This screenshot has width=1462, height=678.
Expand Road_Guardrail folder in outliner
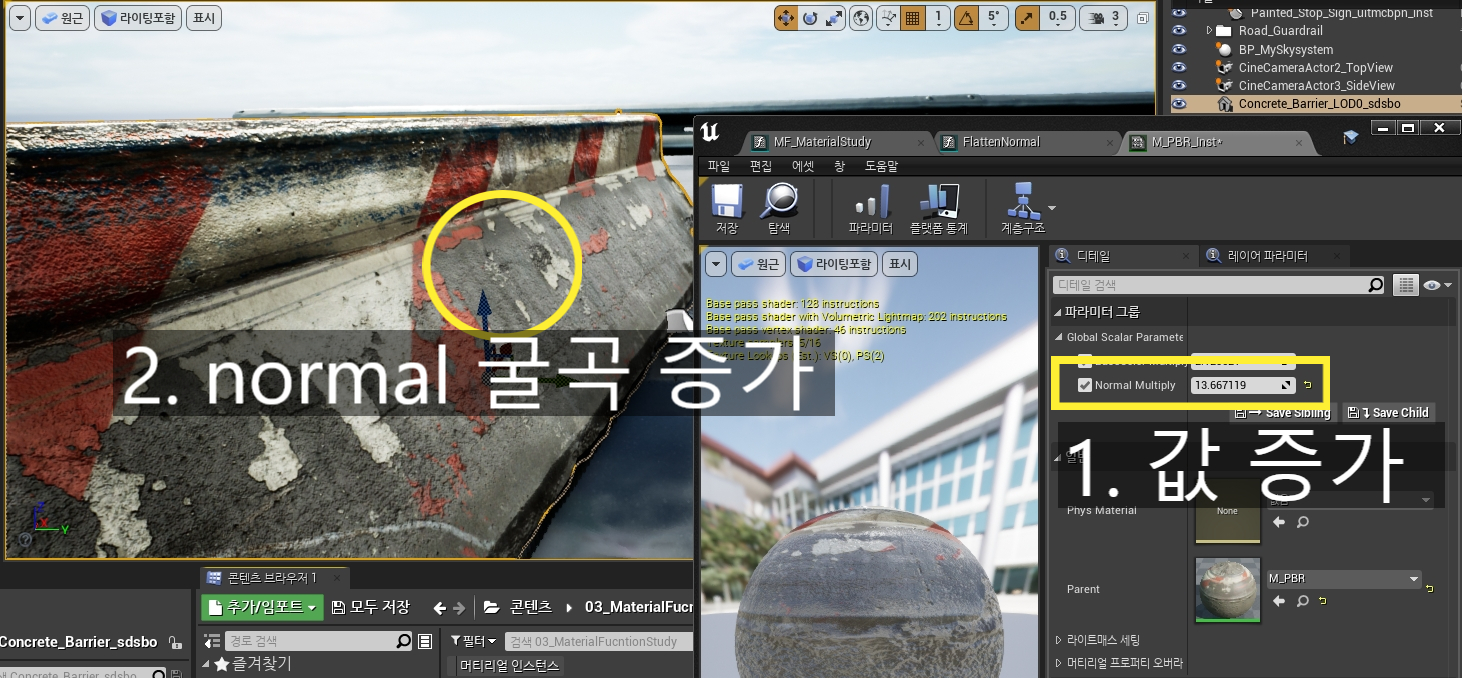[1210, 31]
